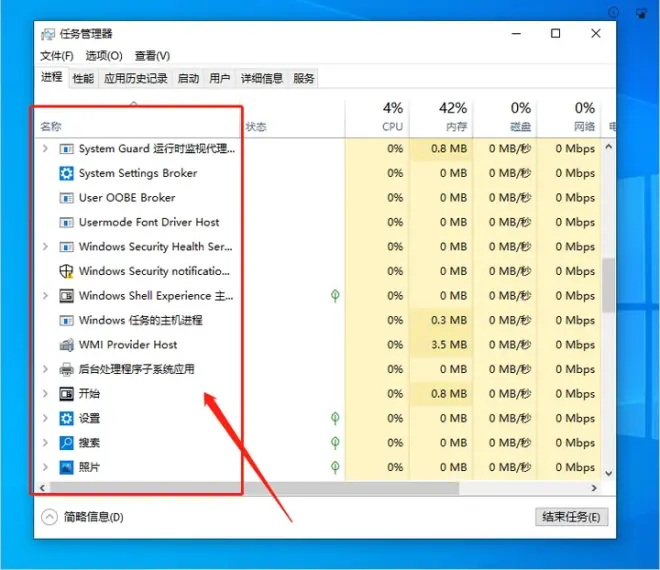Click the Windows 任务的主机进程 icon
Image resolution: width=660 pixels, height=570 pixels.
66,320
